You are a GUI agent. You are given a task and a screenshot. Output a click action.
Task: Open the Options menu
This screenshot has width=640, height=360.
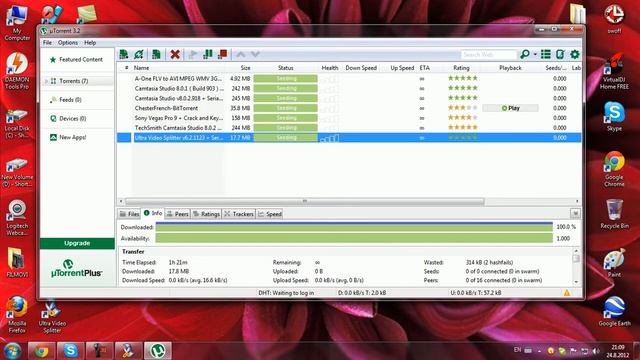(x=68, y=42)
